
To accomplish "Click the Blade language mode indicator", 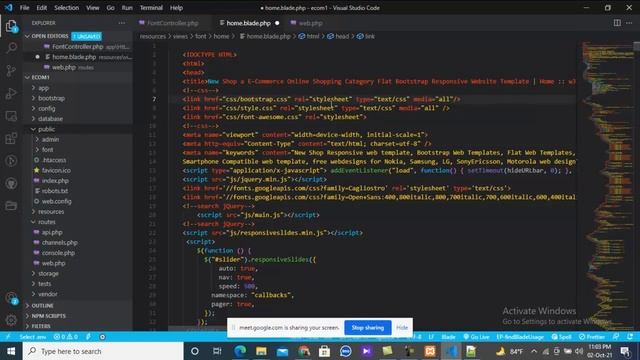I will pyautogui.click(x=448, y=337).
